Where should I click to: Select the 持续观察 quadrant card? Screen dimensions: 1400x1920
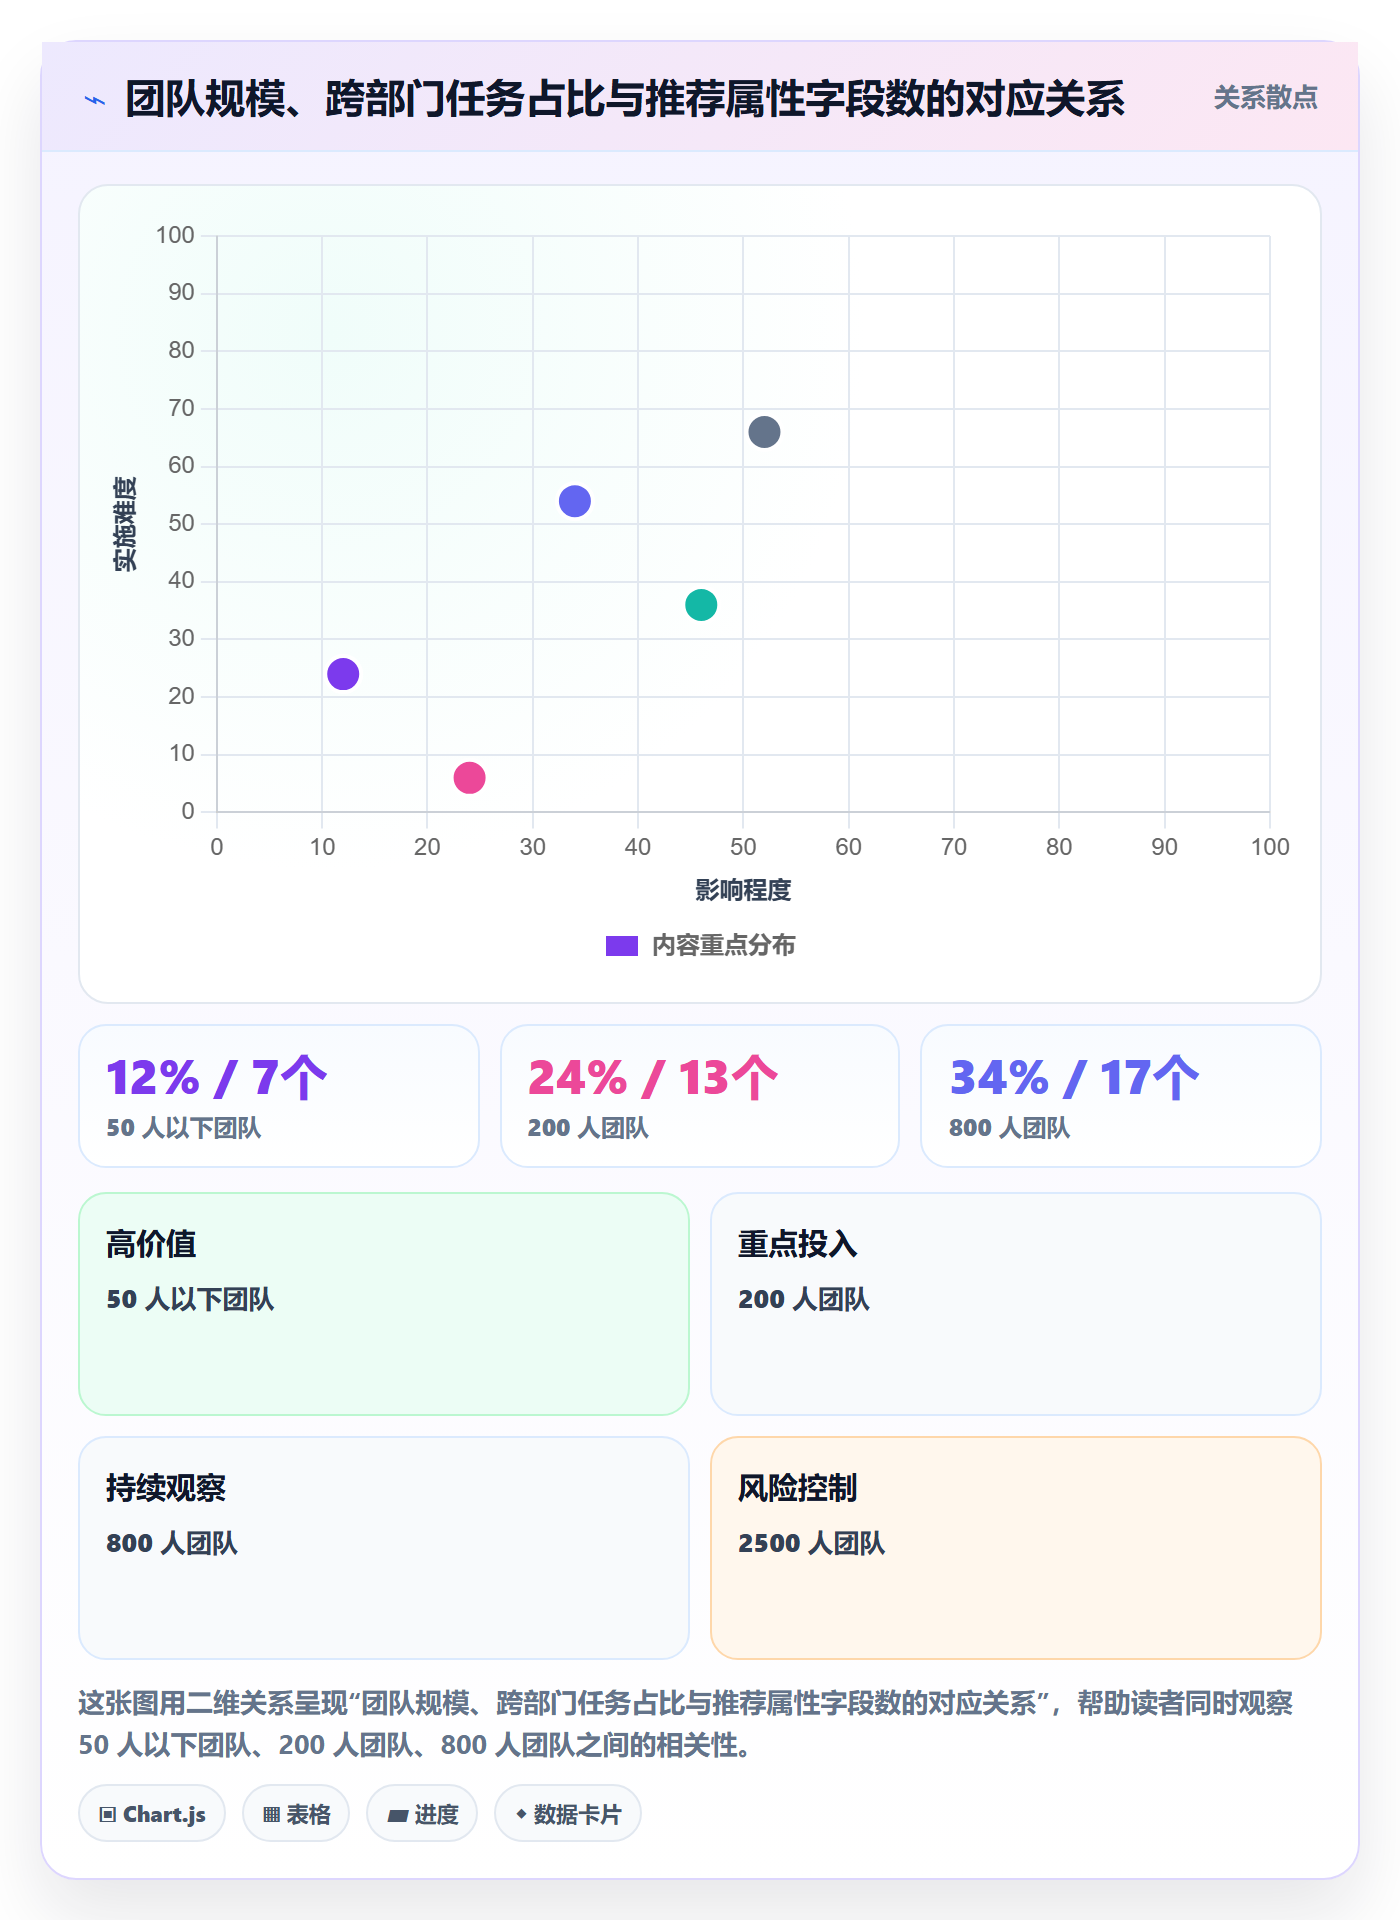(x=384, y=1548)
